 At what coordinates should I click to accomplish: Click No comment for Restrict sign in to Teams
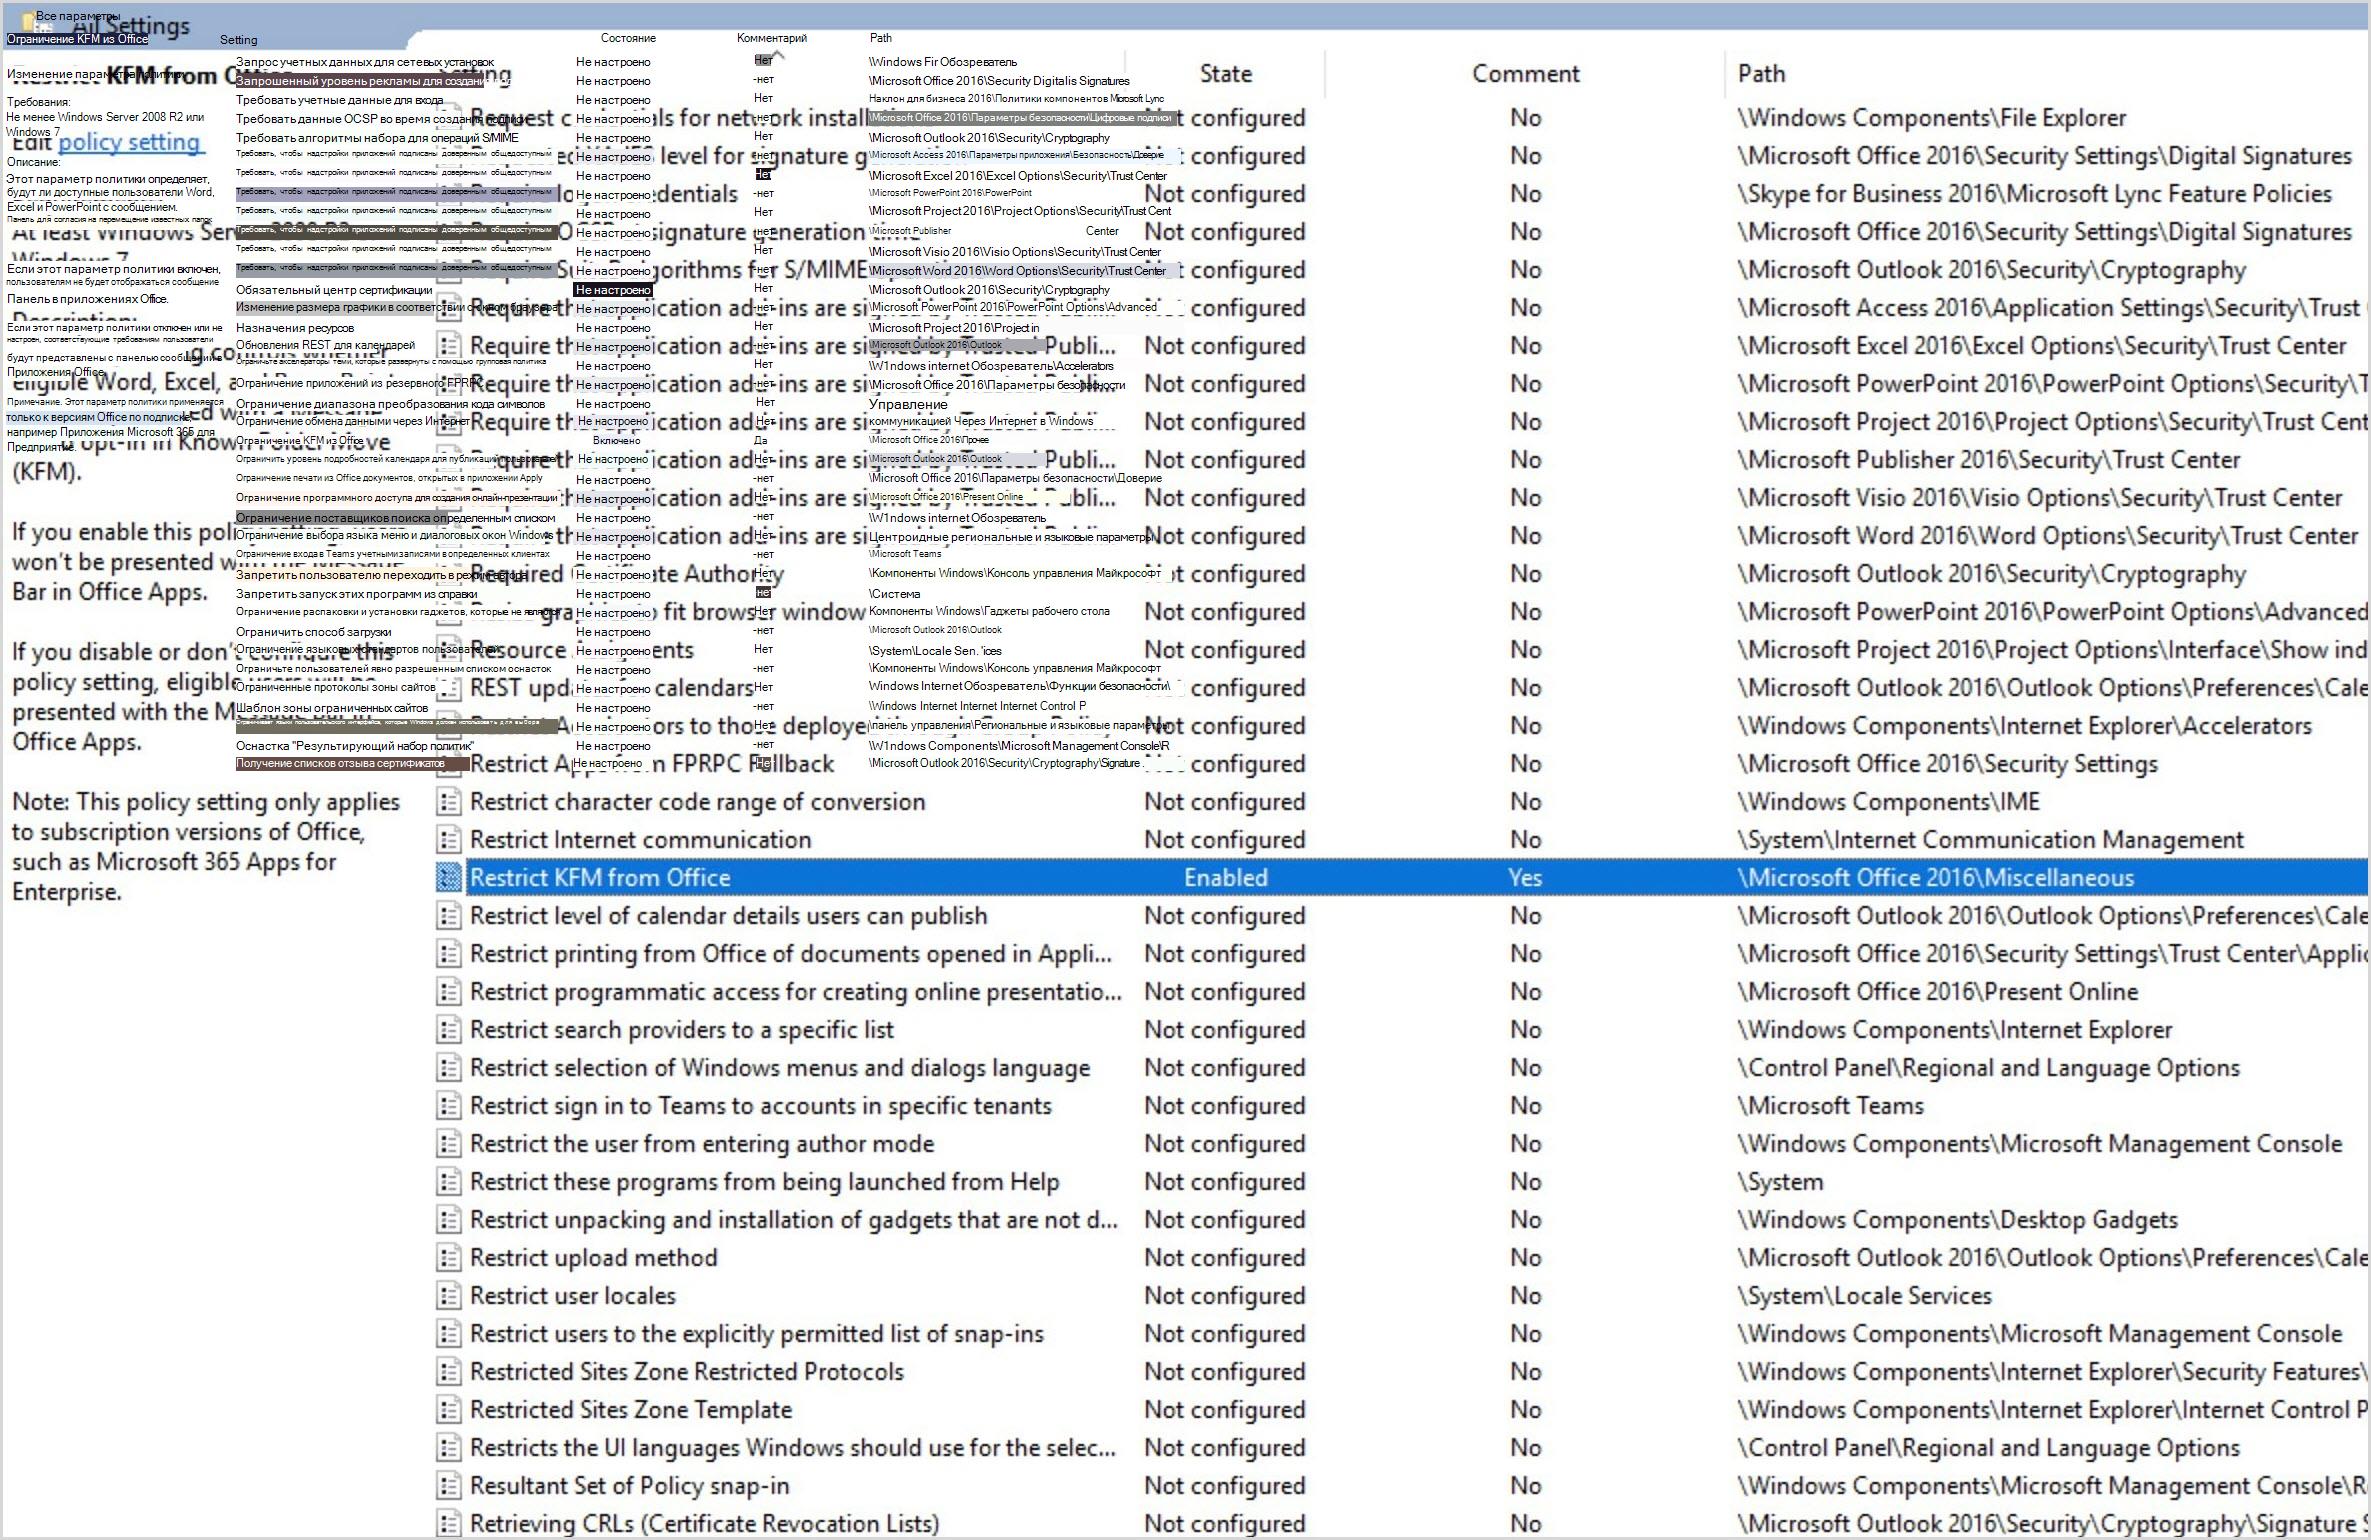click(1526, 1106)
